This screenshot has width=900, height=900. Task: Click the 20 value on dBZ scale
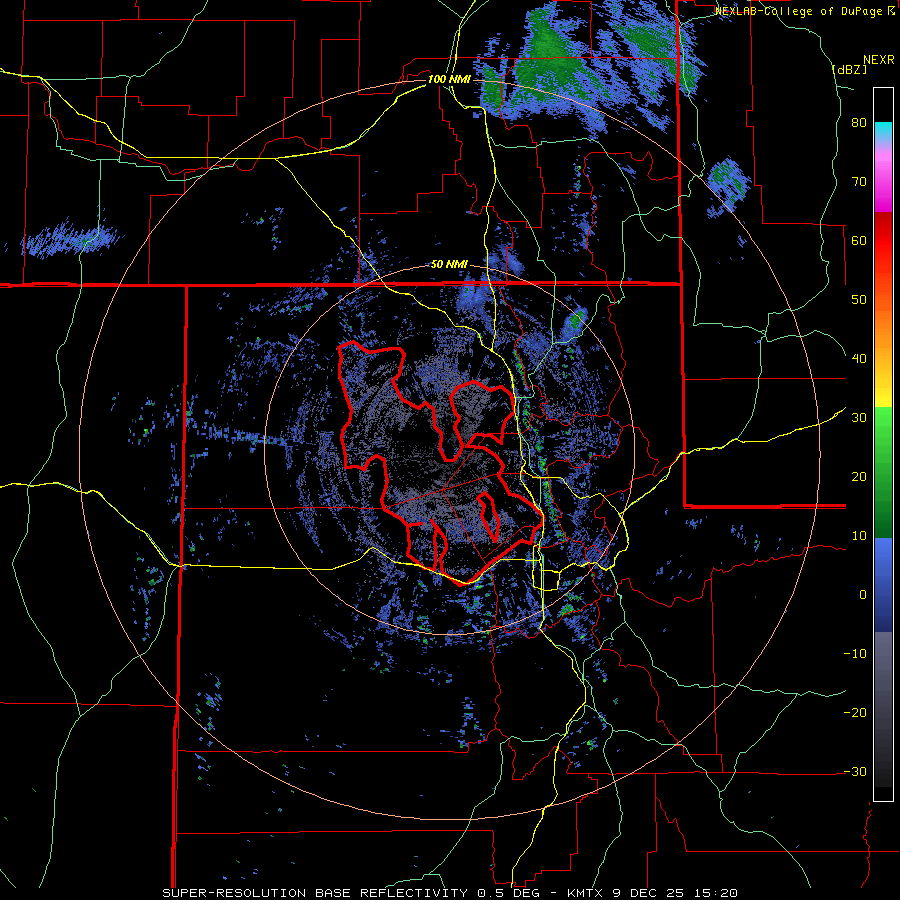click(859, 476)
